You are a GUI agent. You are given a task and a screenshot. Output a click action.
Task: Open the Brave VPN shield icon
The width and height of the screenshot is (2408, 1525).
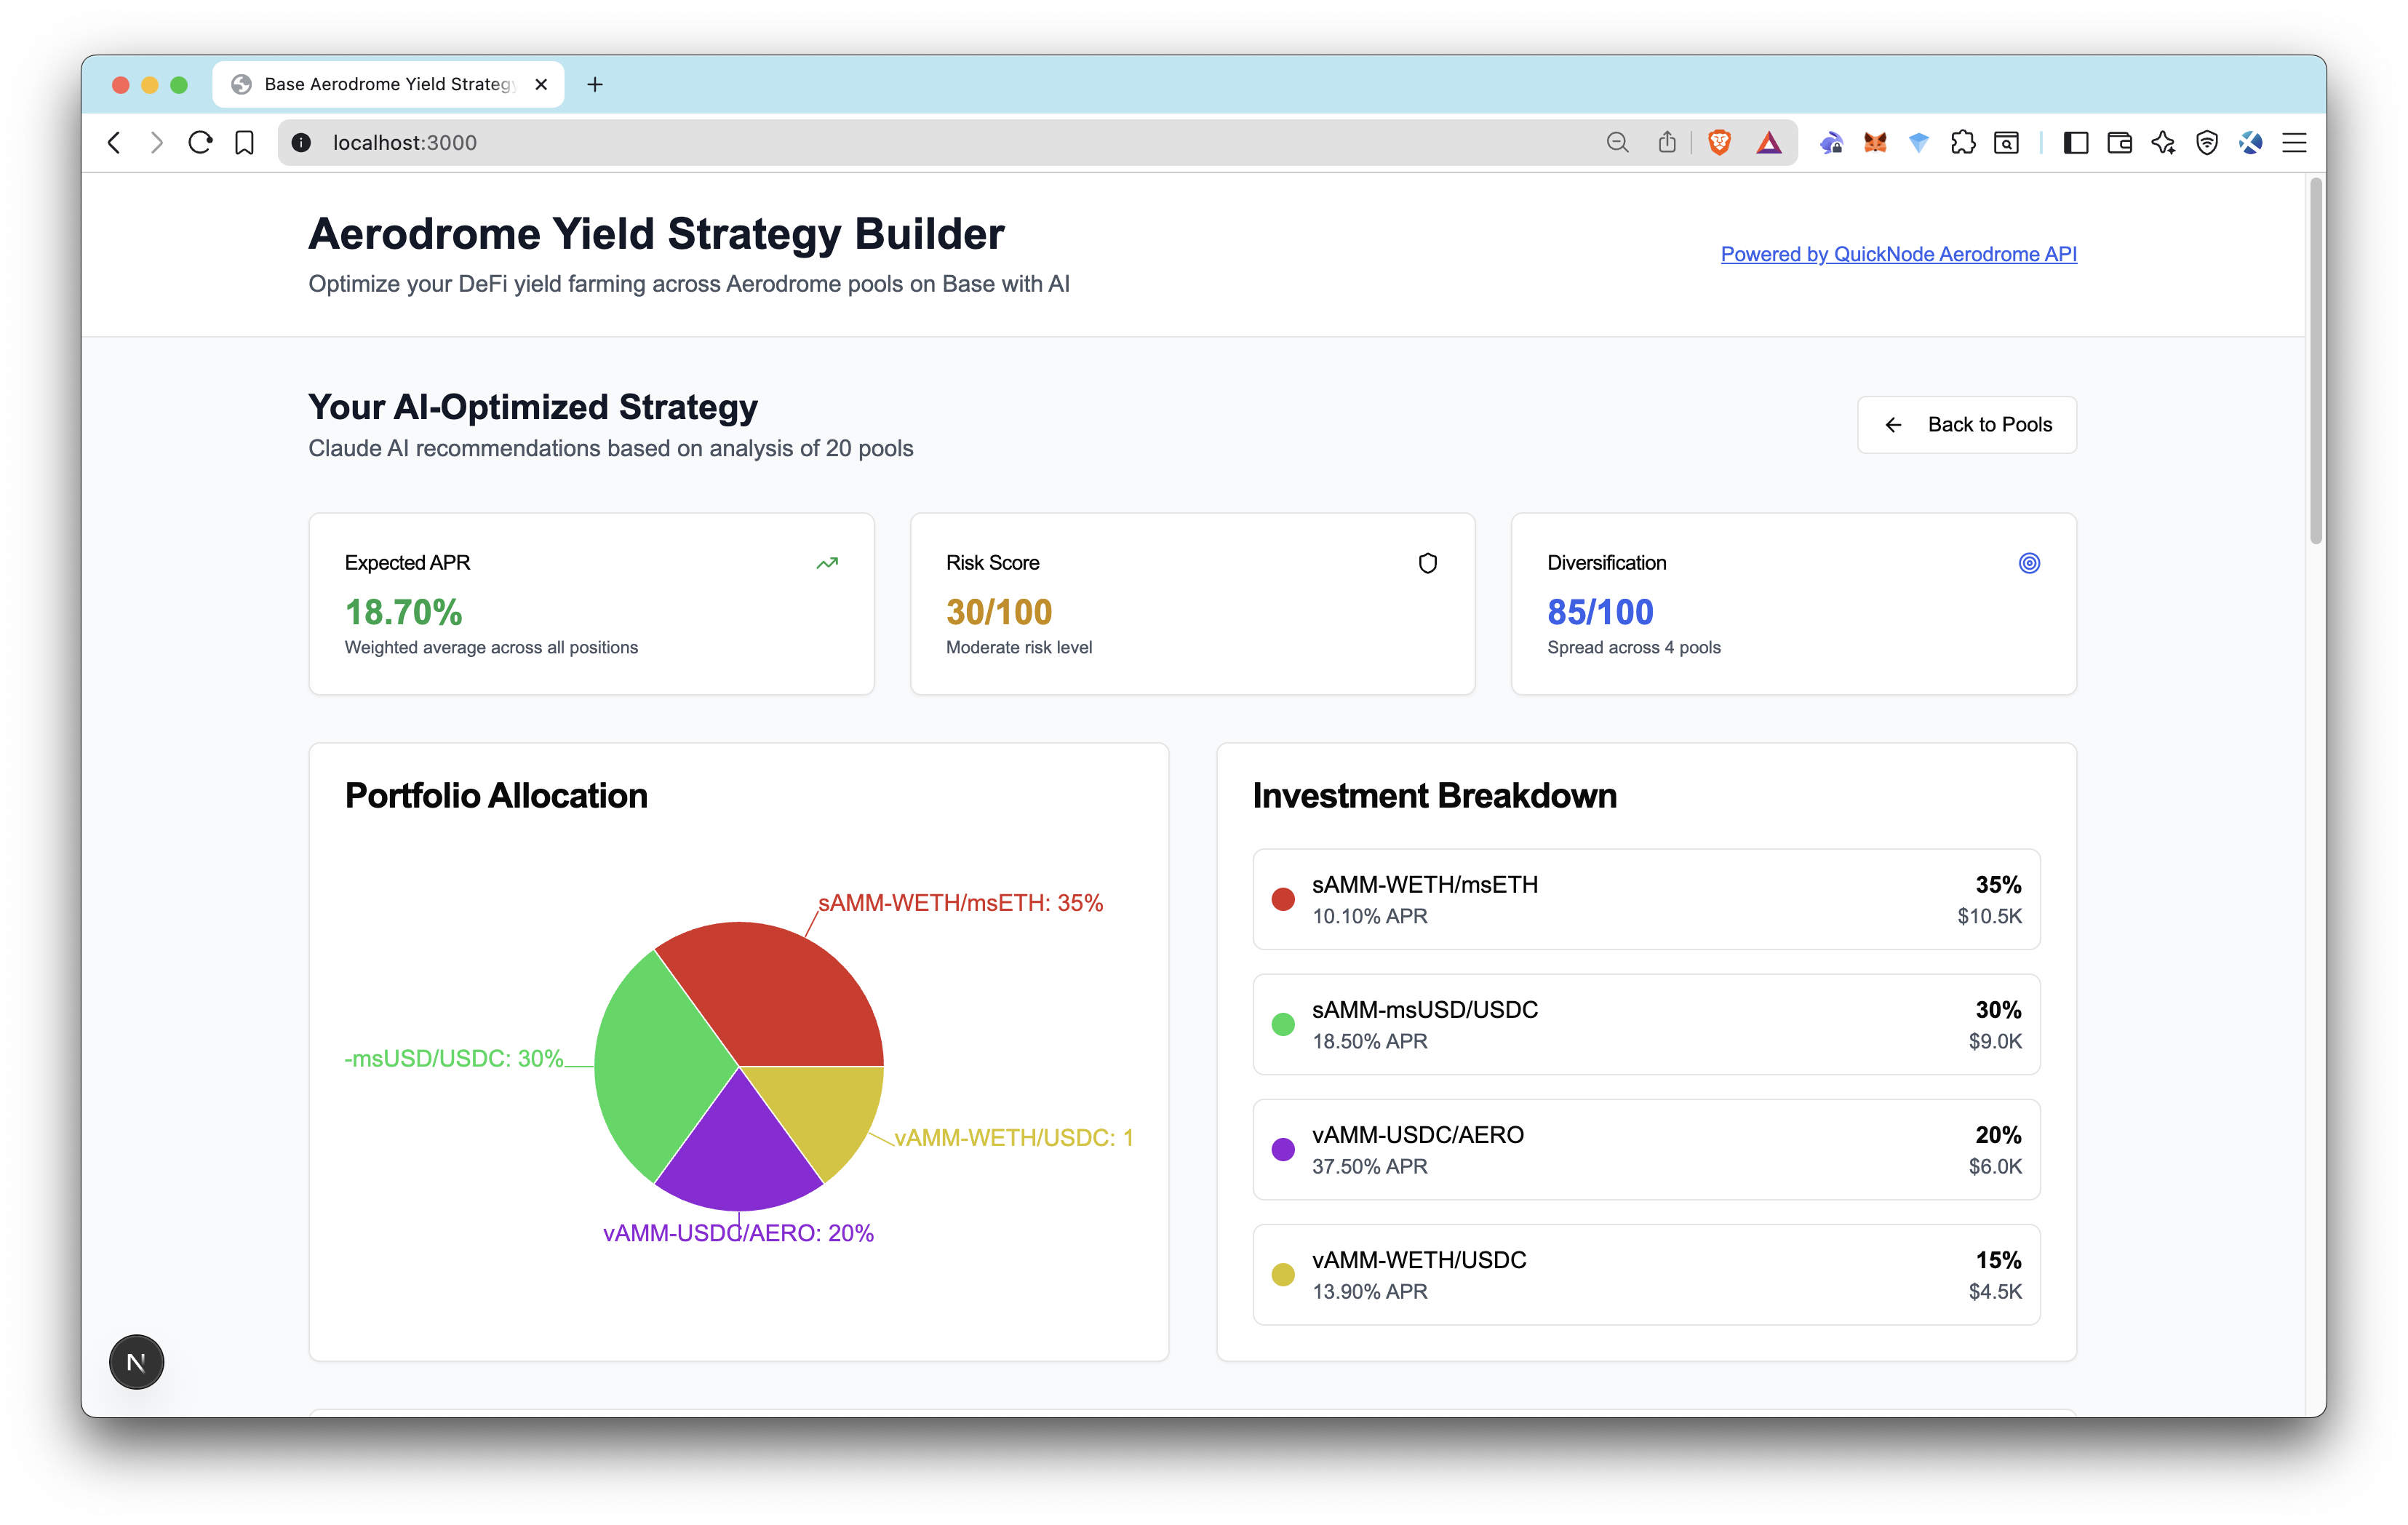click(2207, 143)
